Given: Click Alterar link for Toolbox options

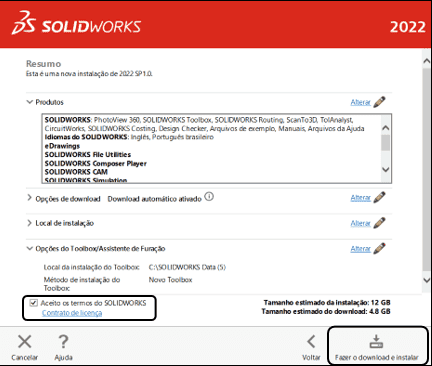Looking at the screenshot, I should [x=360, y=249].
